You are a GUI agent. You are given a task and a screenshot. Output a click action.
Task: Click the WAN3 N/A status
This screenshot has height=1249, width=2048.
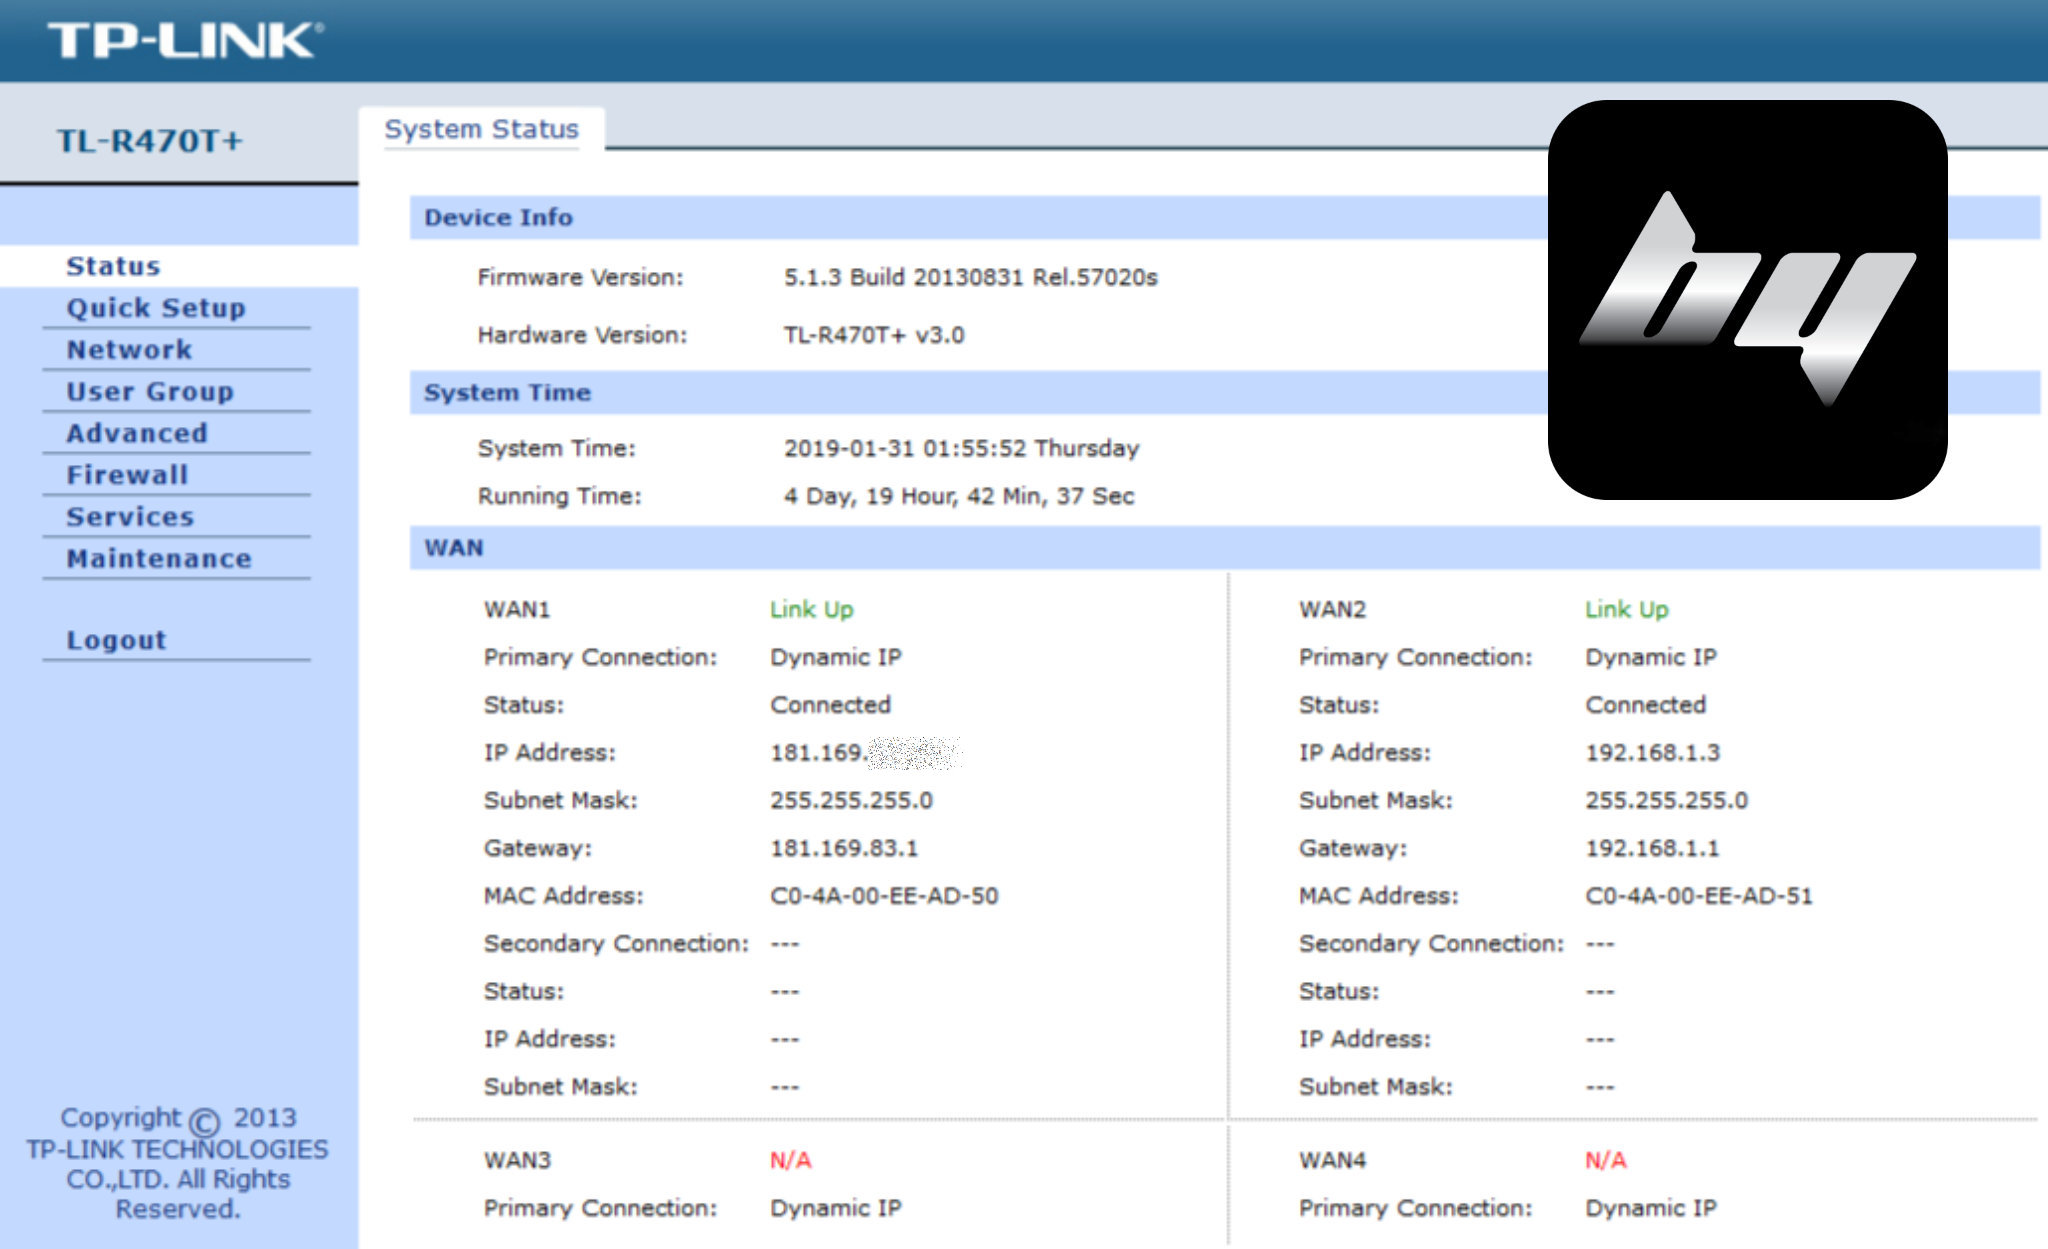pos(790,1160)
